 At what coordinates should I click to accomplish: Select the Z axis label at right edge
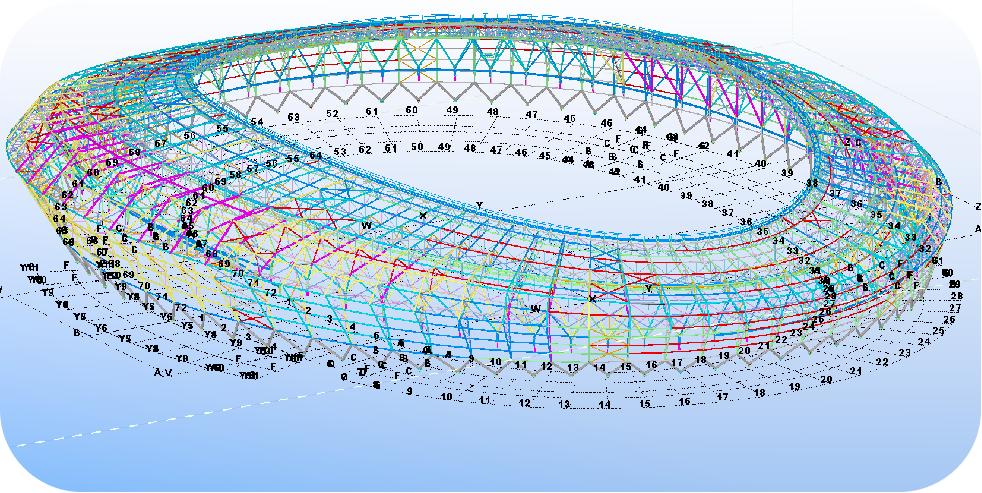click(x=977, y=205)
